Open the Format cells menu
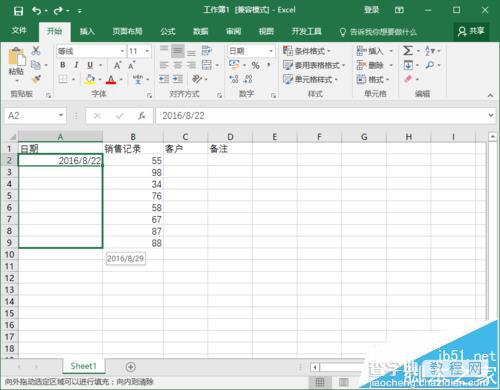The height and width of the screenshot is (390, 500). tap(373, 79)
